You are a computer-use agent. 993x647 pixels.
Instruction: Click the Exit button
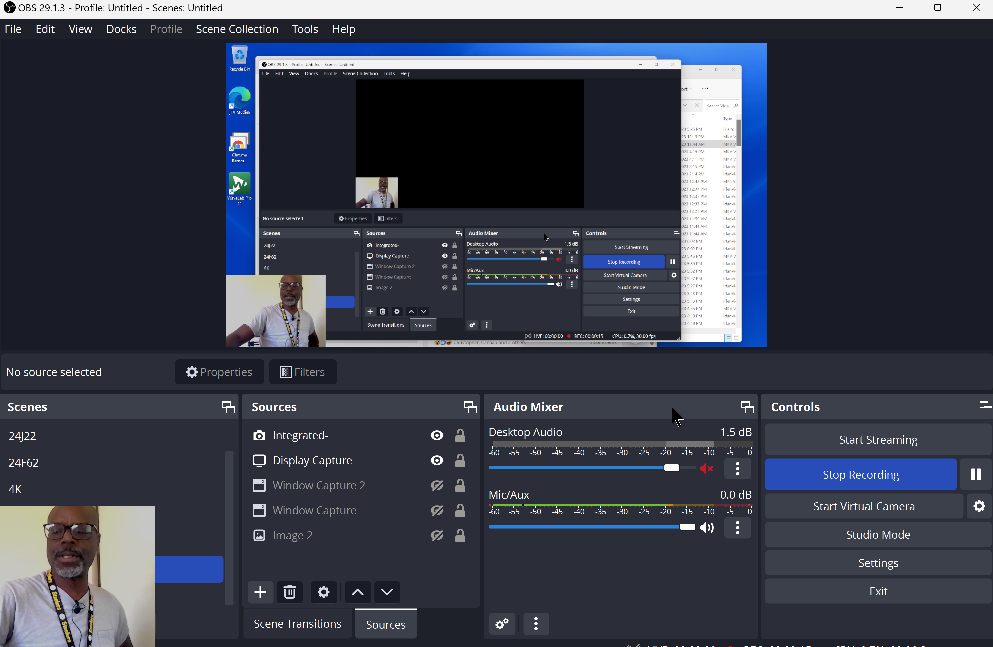point(878,591)
